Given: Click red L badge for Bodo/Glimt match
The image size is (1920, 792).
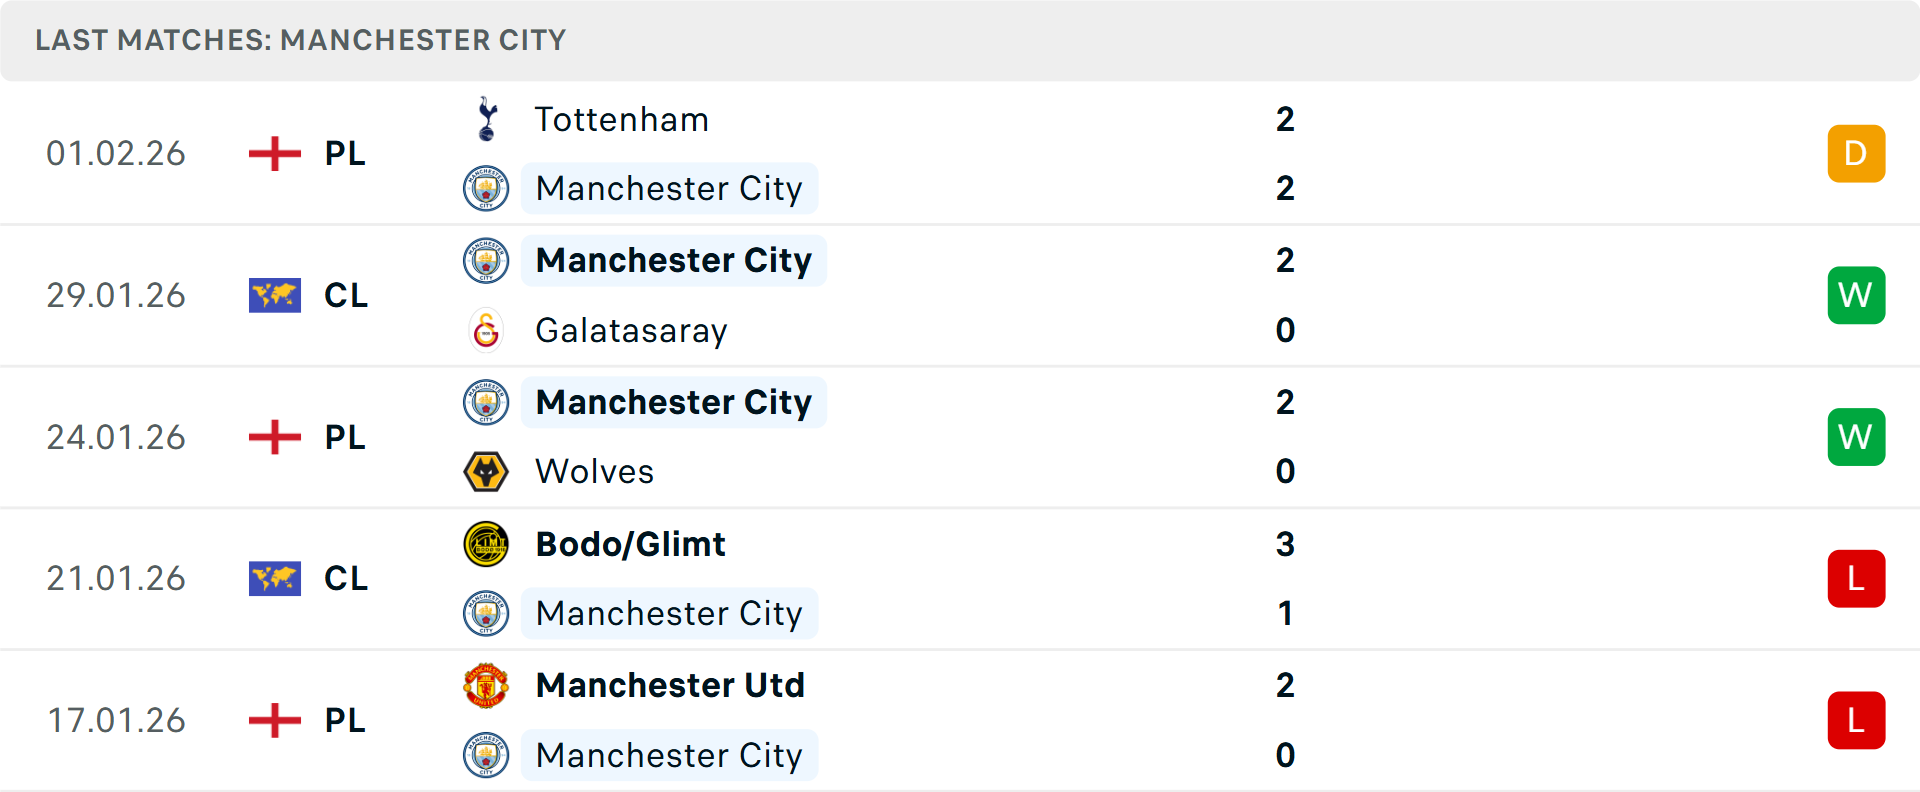Looking at the screenshot, I should (x=1856, y=579).
